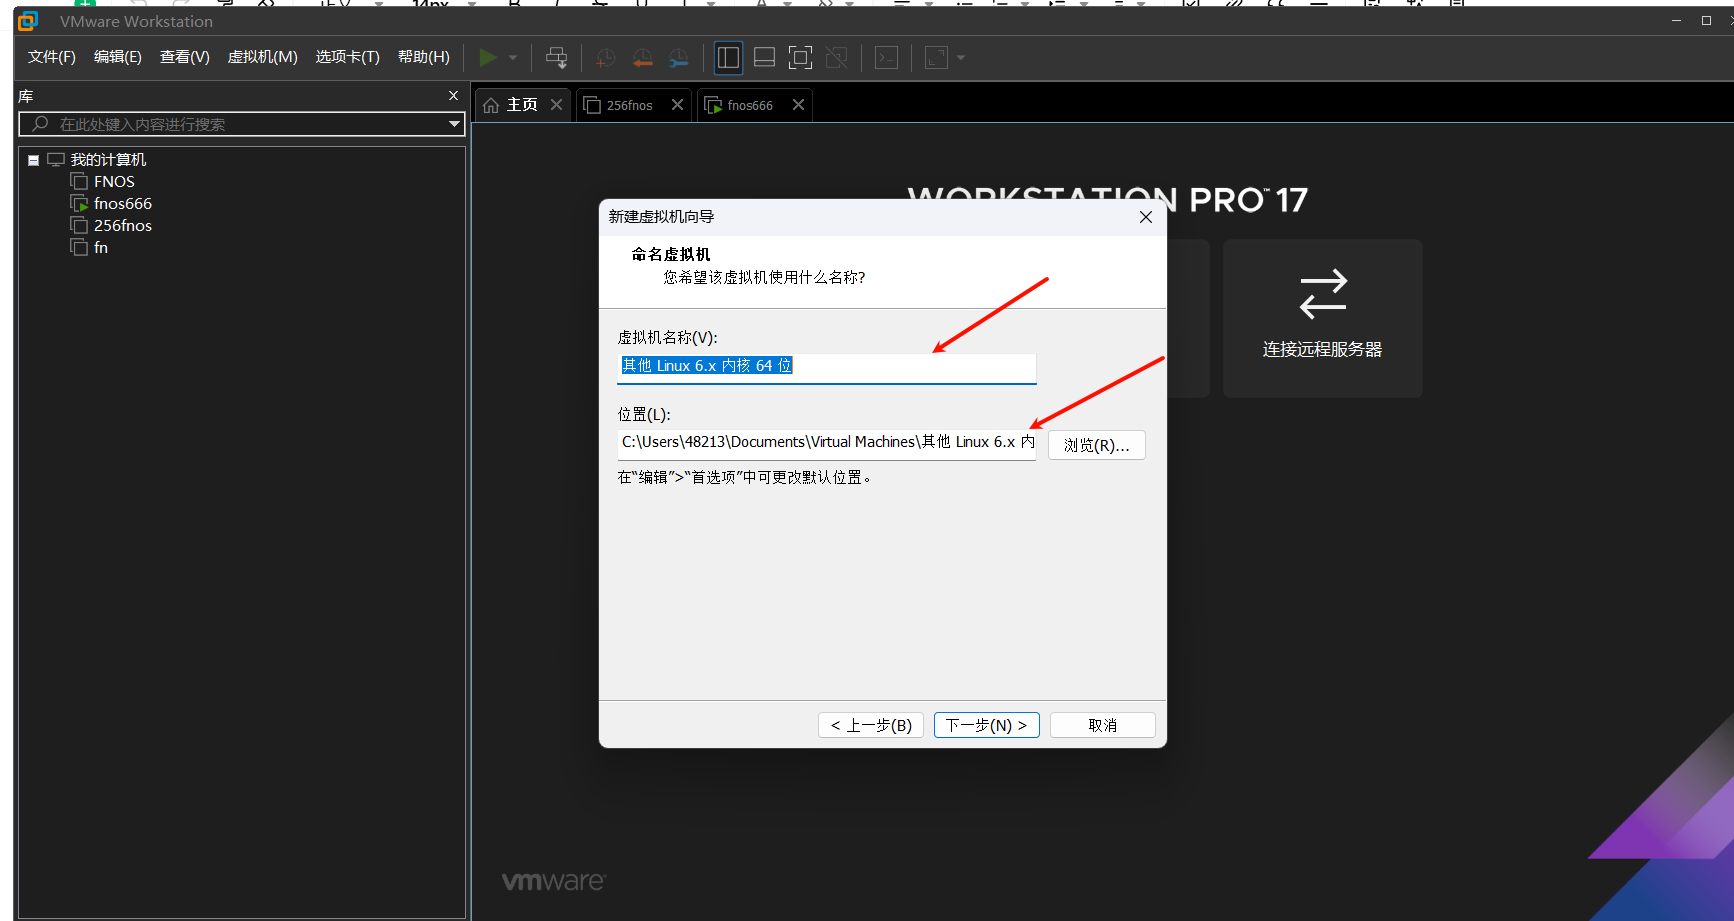Select the fn virtual machine
The width and height of the screenshot is (1734, 921).
101,248
